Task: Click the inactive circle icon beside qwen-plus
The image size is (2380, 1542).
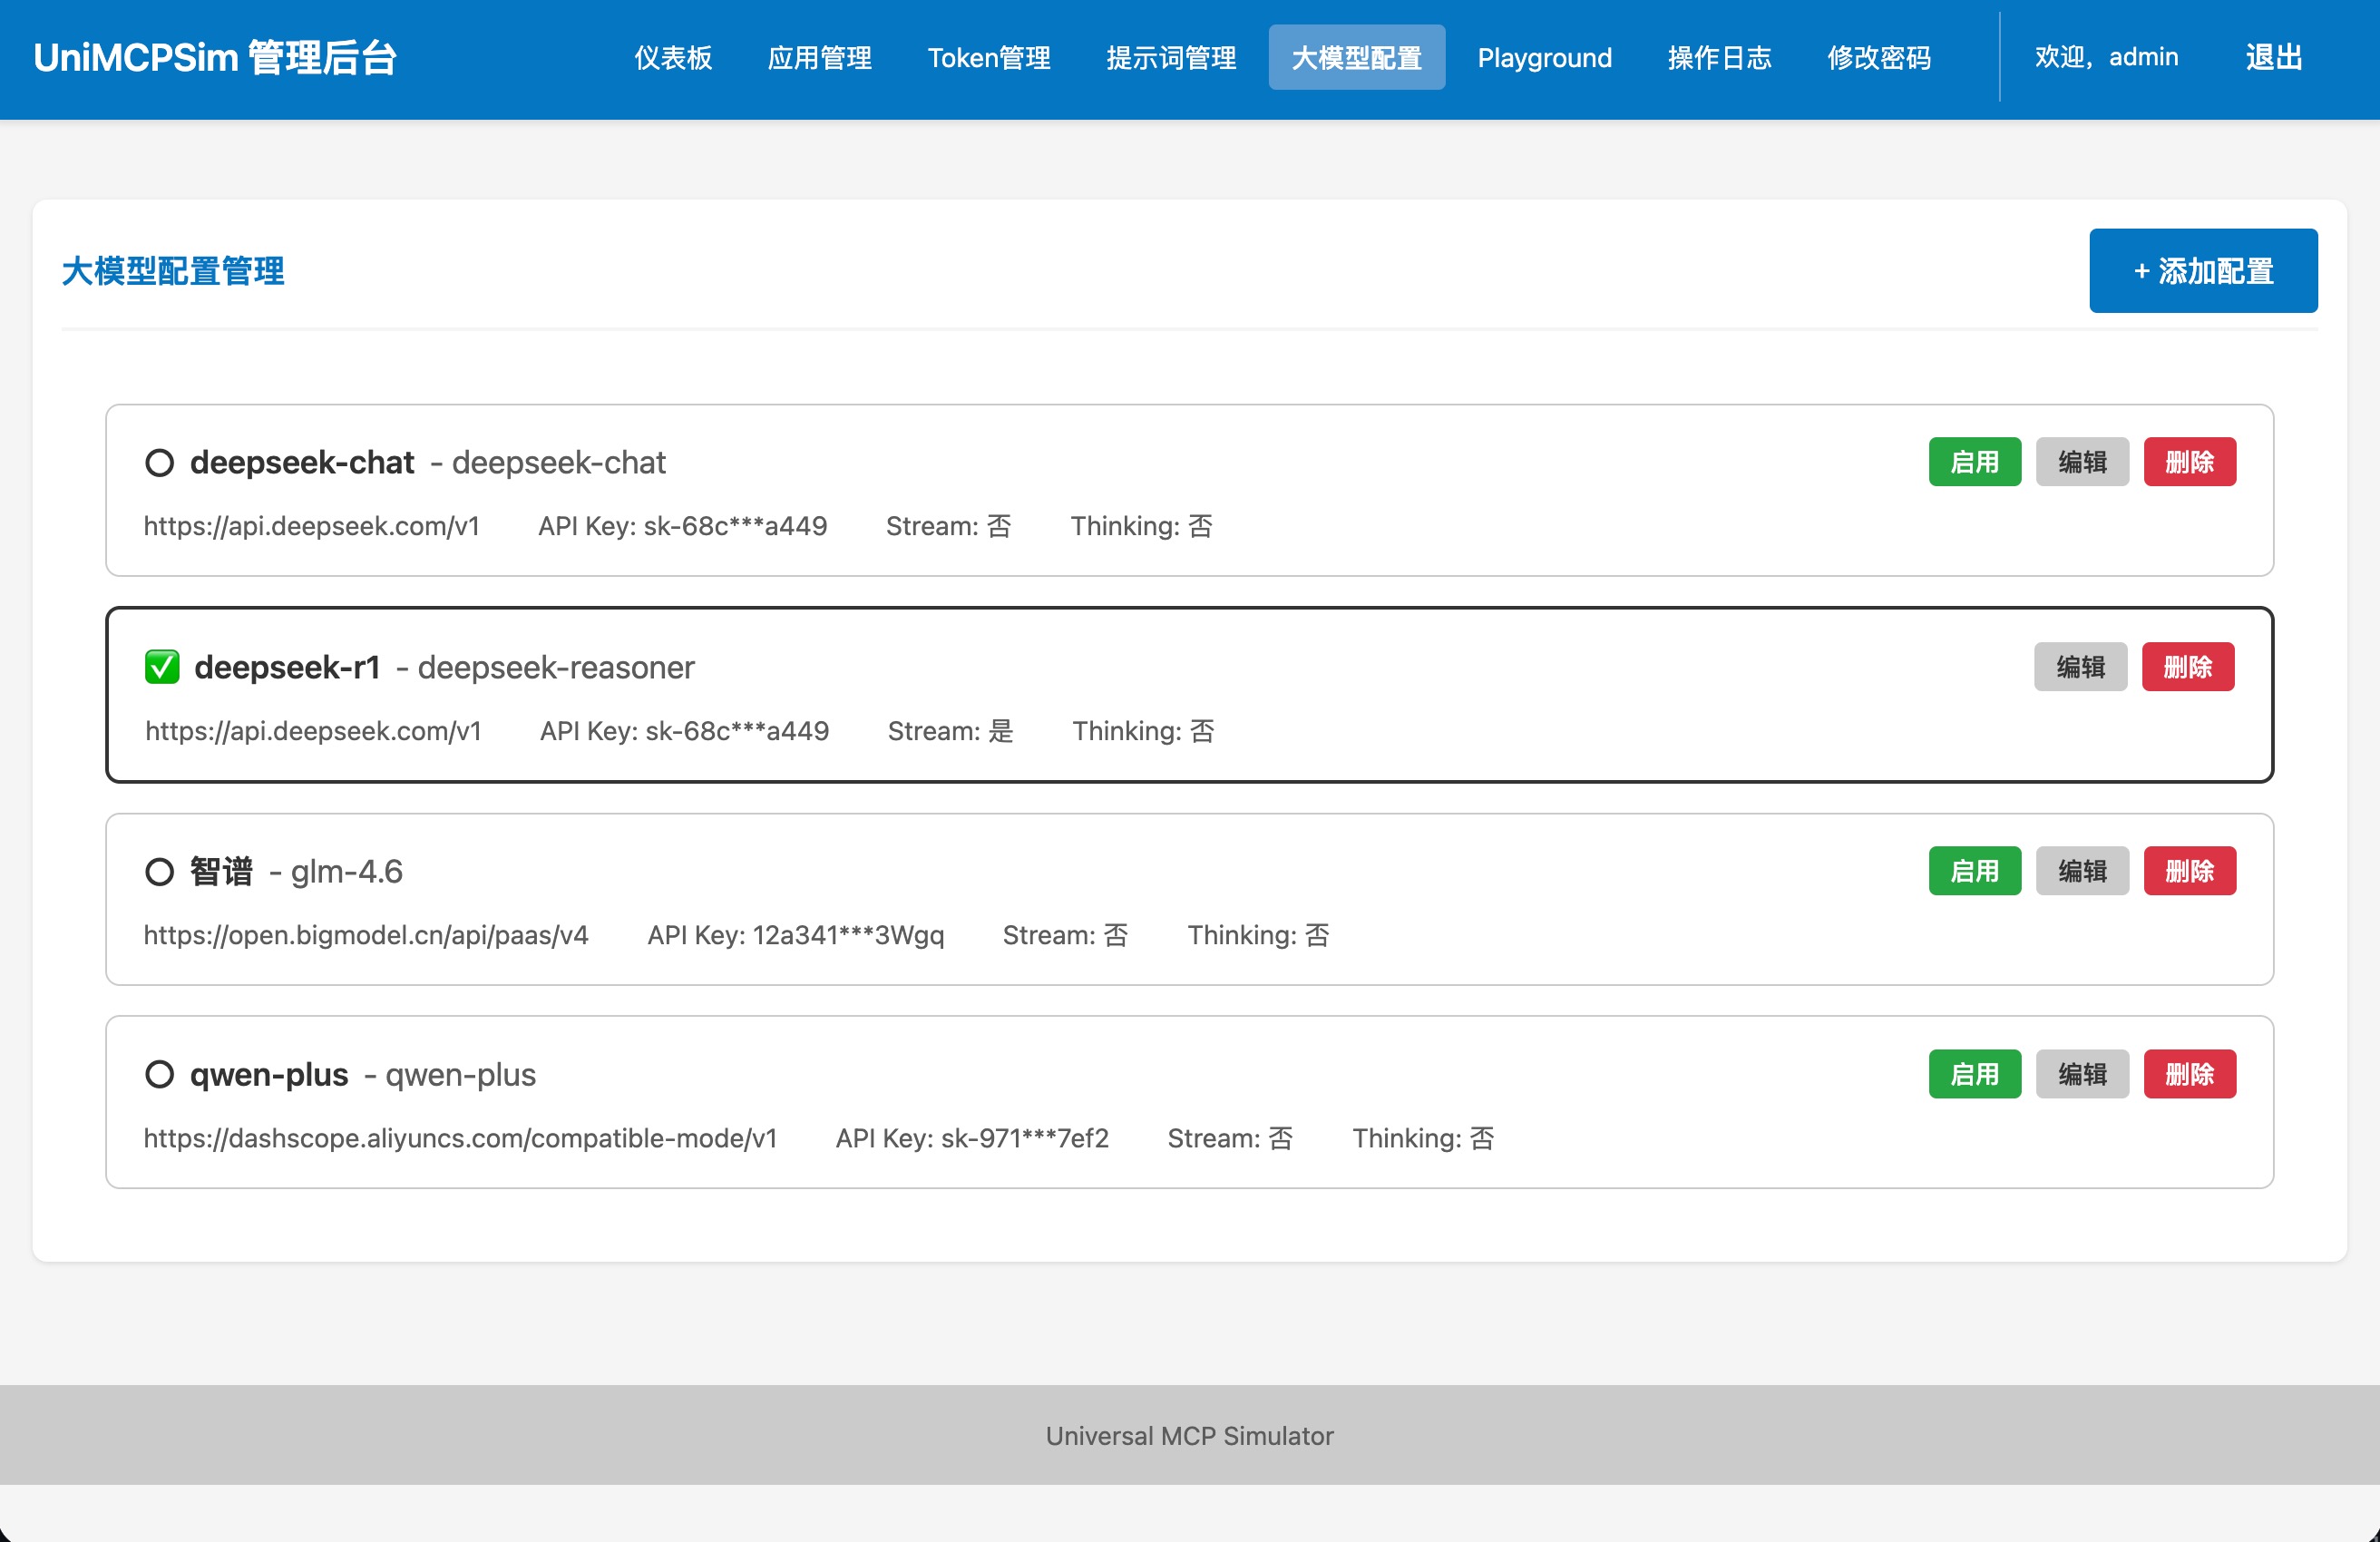Action: 160,1075
